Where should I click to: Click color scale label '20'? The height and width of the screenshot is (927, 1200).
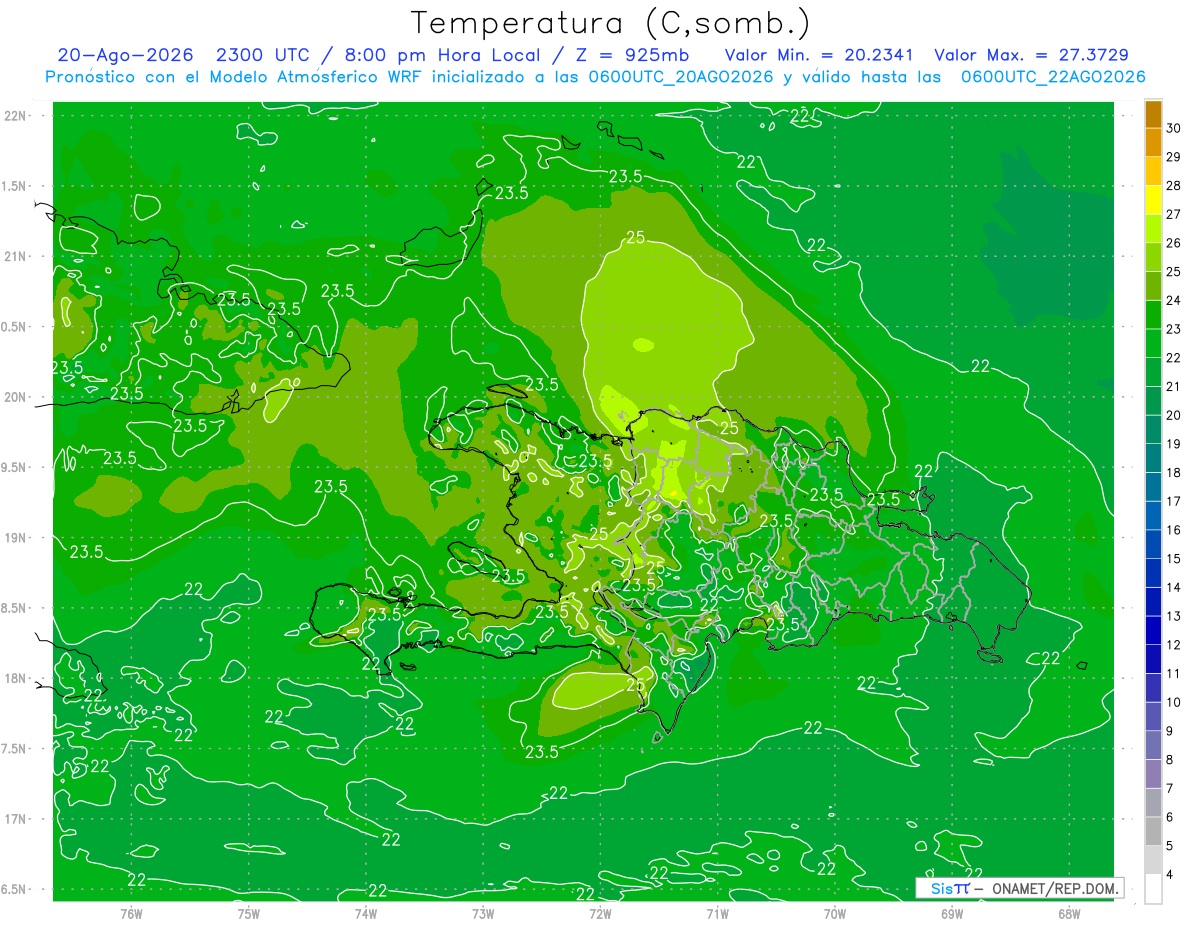[x=1174, y=415]
